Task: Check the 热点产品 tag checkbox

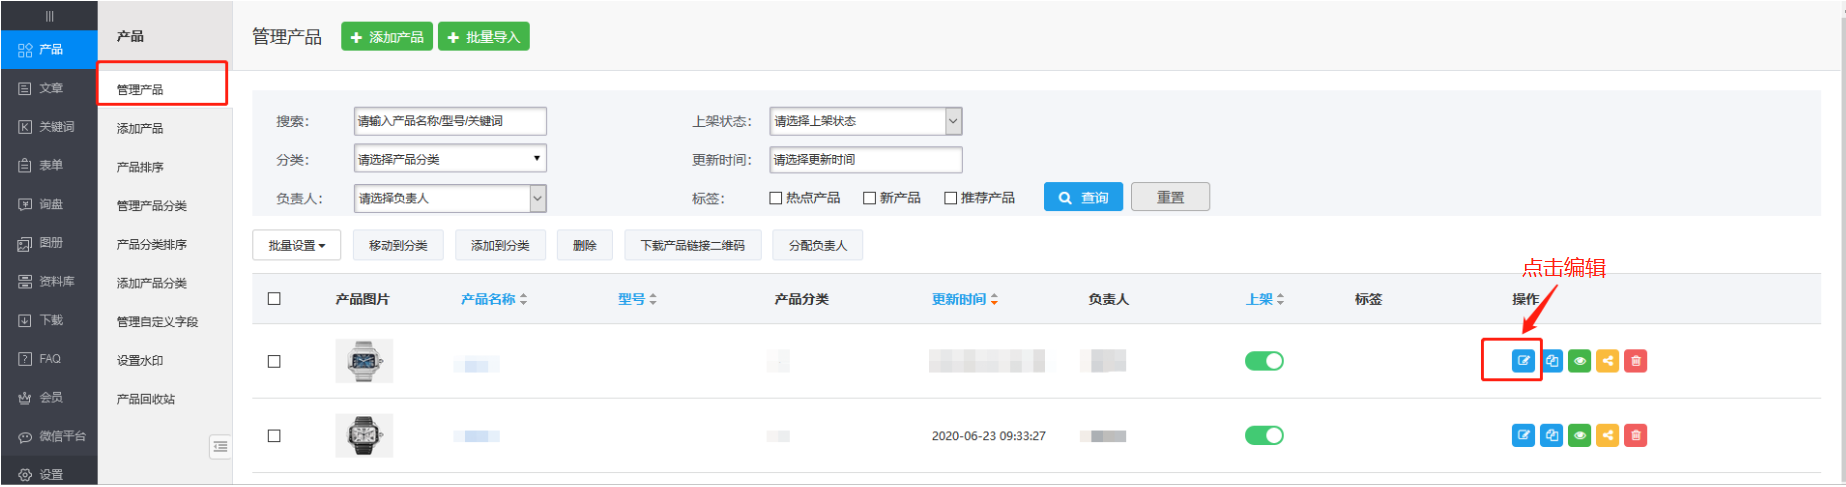Action: click(775, 198)
